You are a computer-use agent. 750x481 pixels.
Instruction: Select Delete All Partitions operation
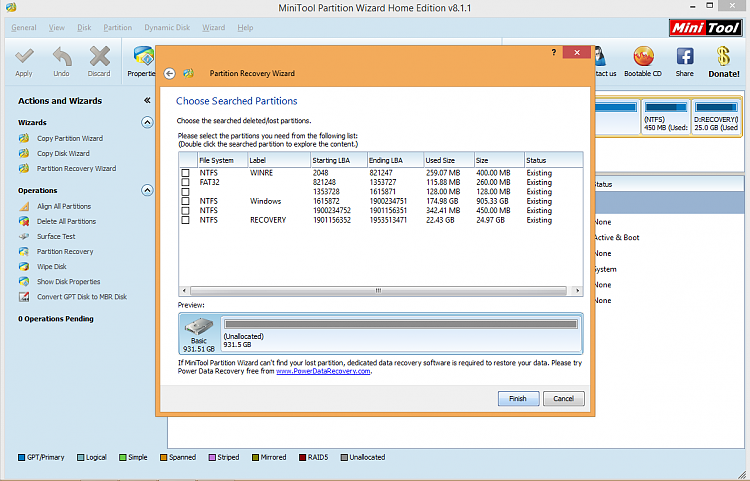[66, 221]
